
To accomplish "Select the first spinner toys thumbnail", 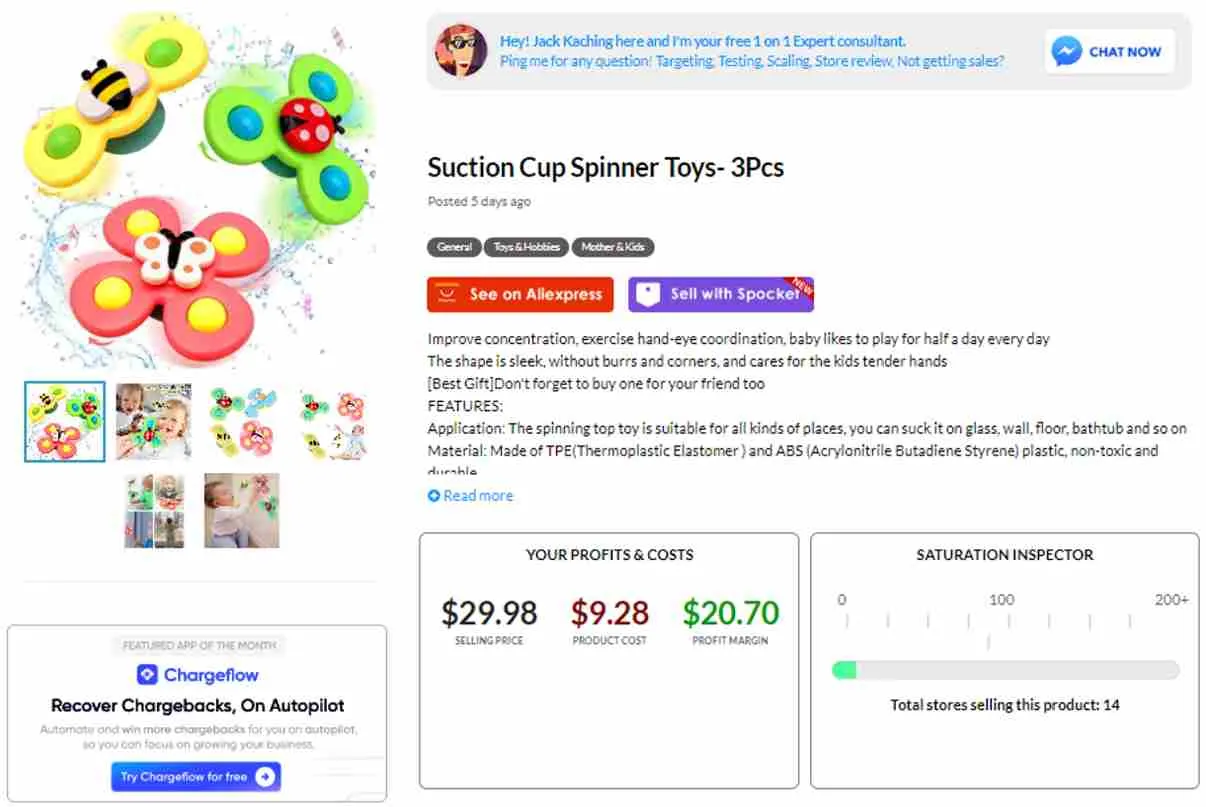I will pyautogui.click(x=65, y=421).
